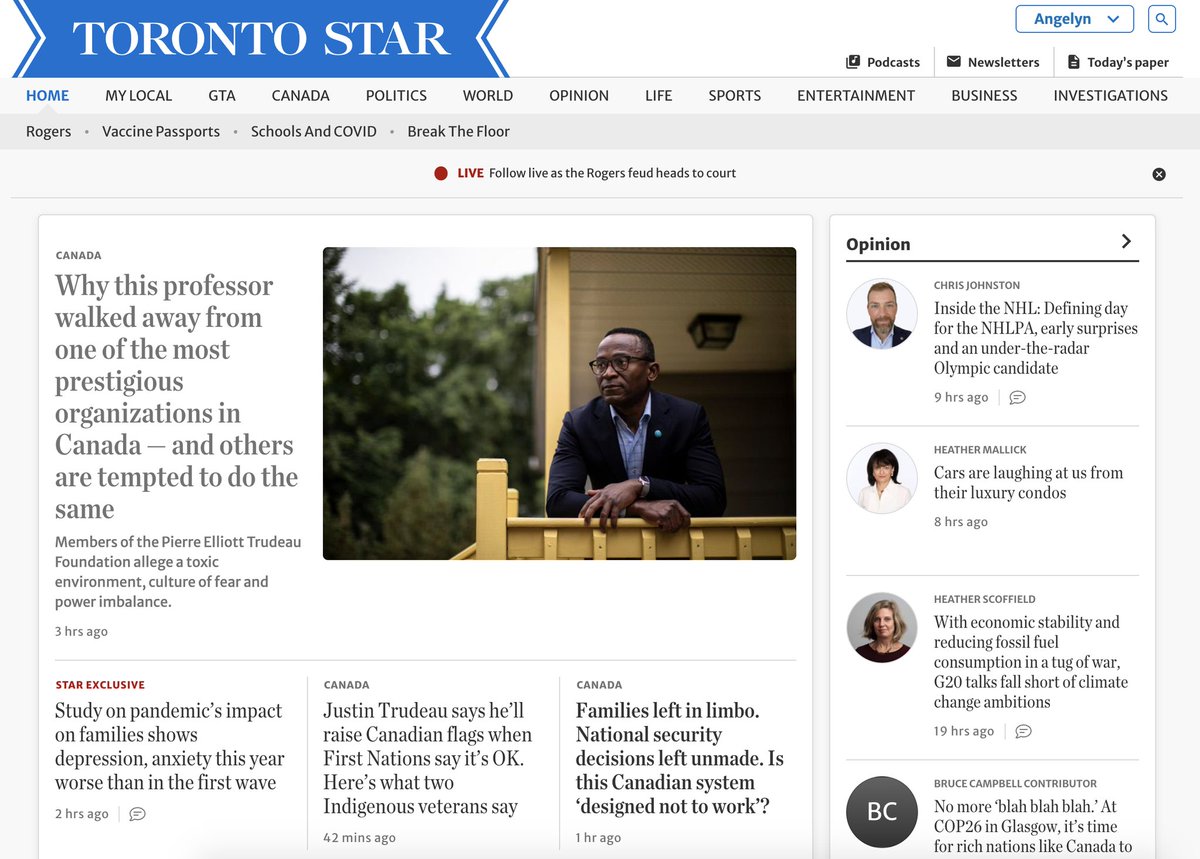Click the Toronto Star logo
Viewport: 1200px width, 859px height.
(260, 38)
